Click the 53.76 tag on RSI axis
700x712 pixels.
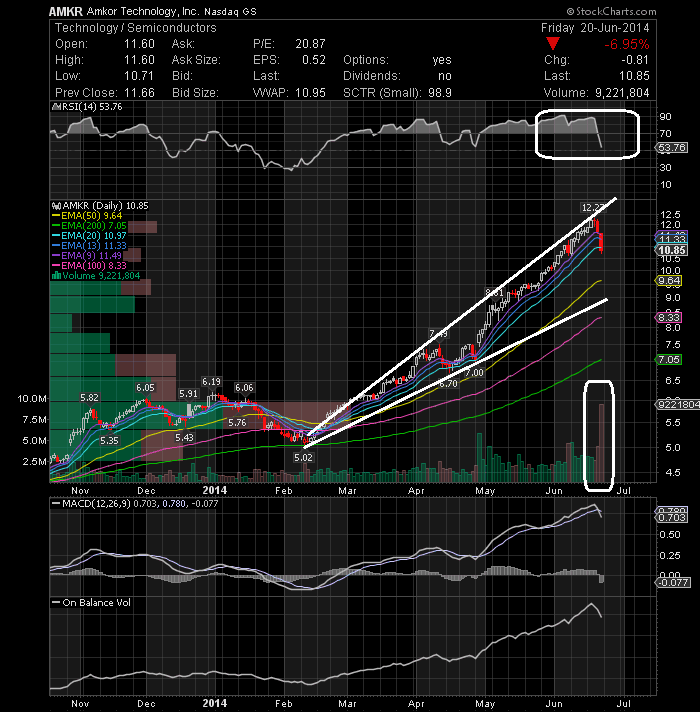pos(673,148)
